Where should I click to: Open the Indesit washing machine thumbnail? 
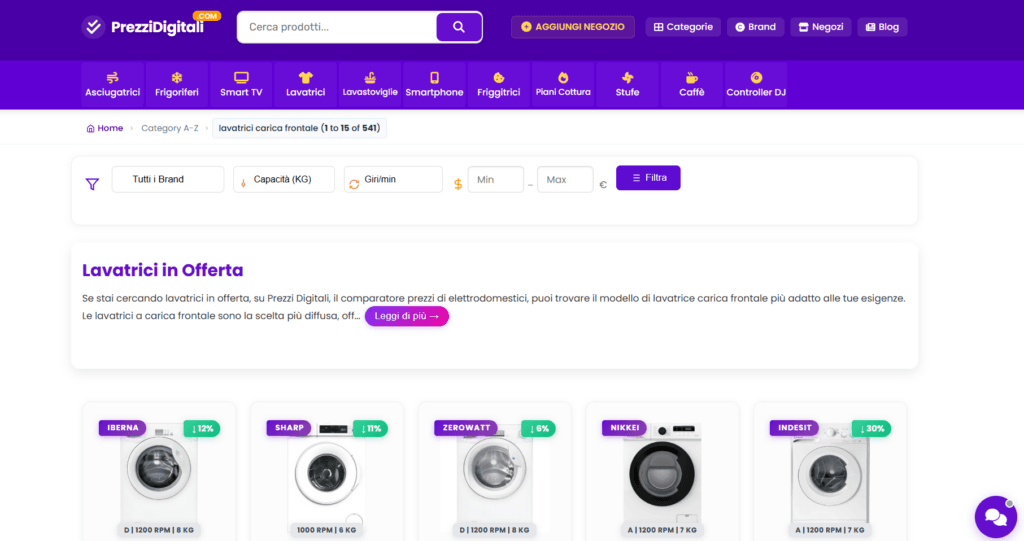[830, 472]
